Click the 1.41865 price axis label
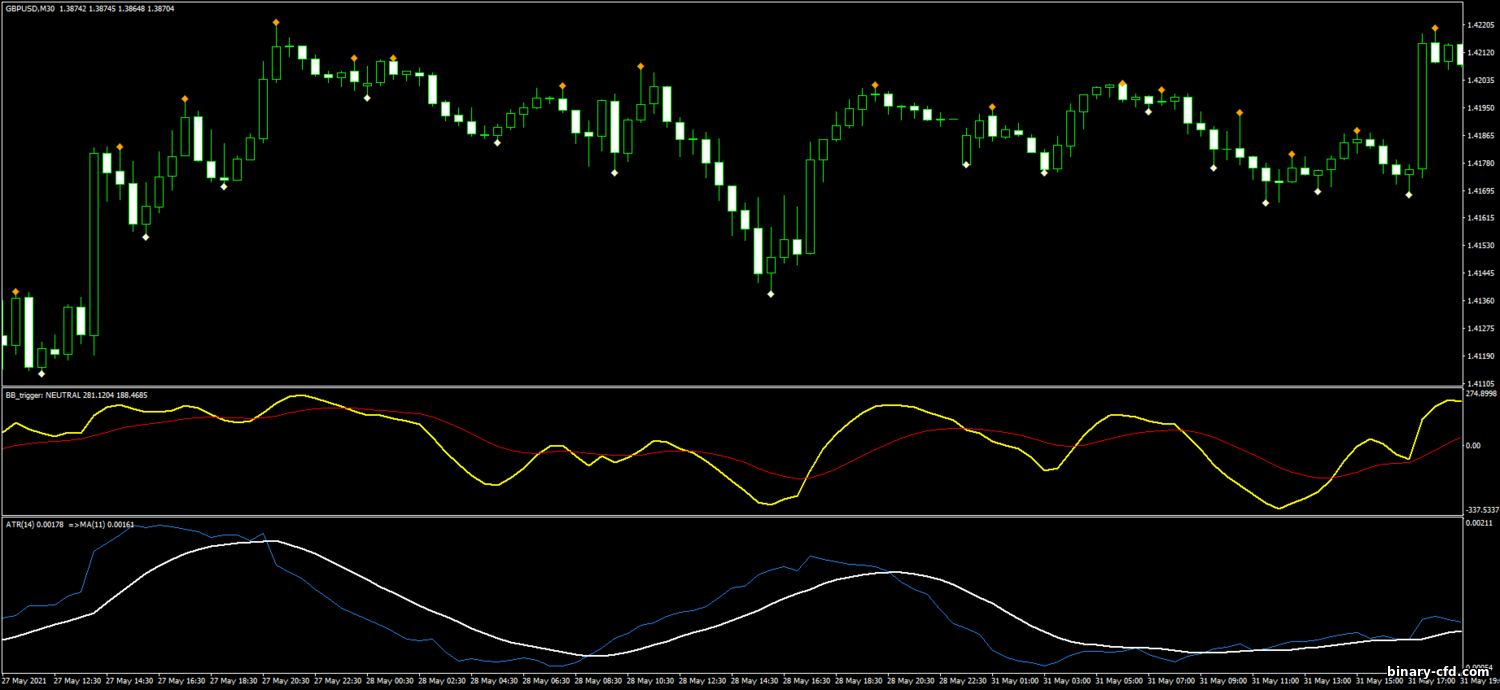This screenshot has width=1500, height=690. pos(1482,135)
